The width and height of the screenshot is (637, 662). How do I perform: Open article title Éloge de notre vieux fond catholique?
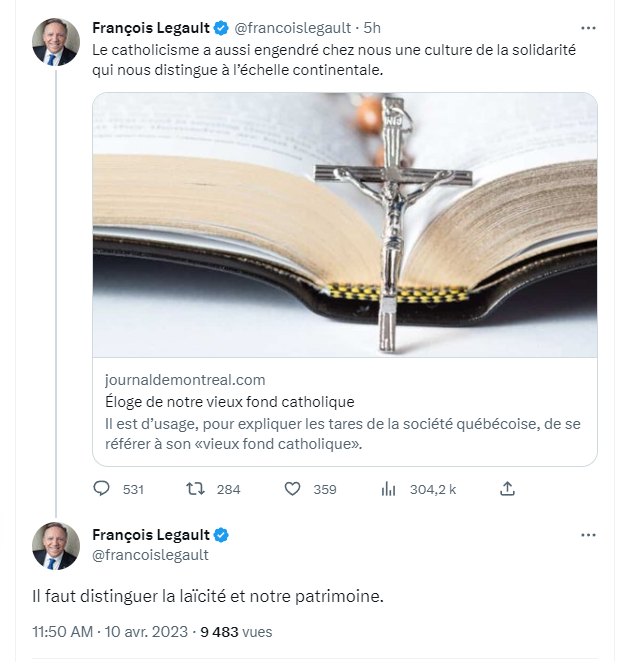(x=230, y=402)
